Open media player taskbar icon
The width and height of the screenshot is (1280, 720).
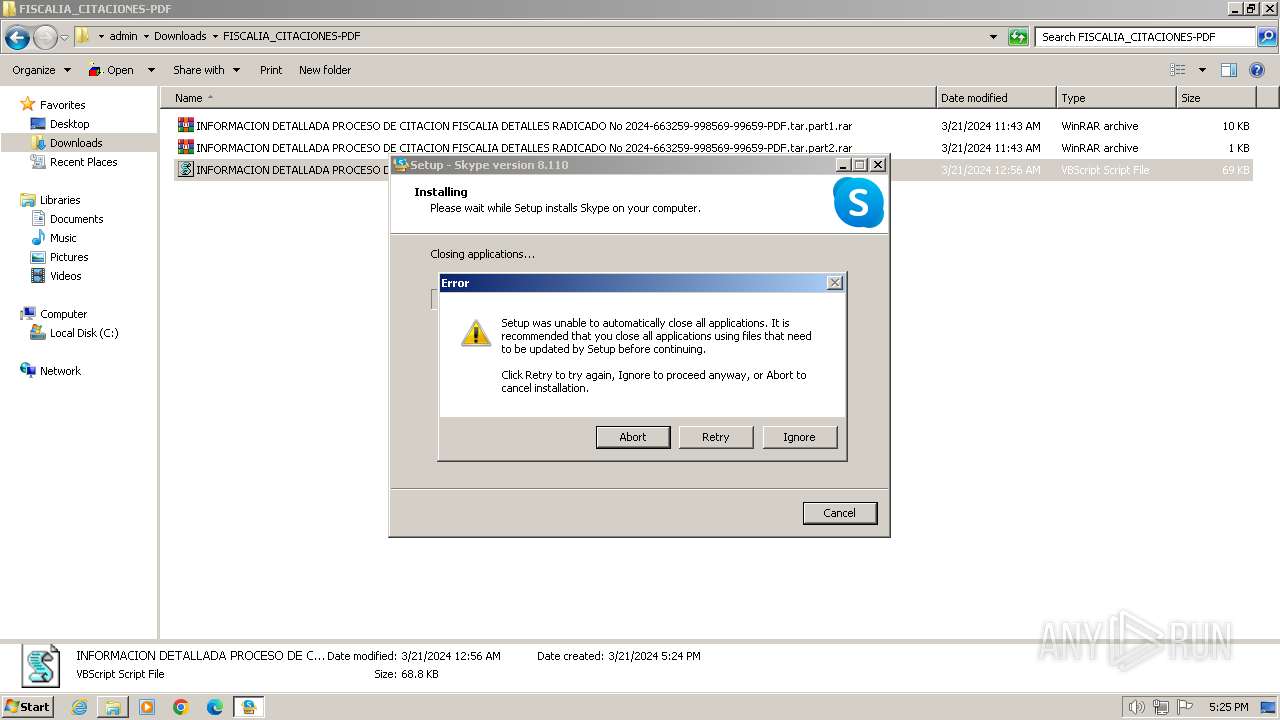click(x=147, y=707)
